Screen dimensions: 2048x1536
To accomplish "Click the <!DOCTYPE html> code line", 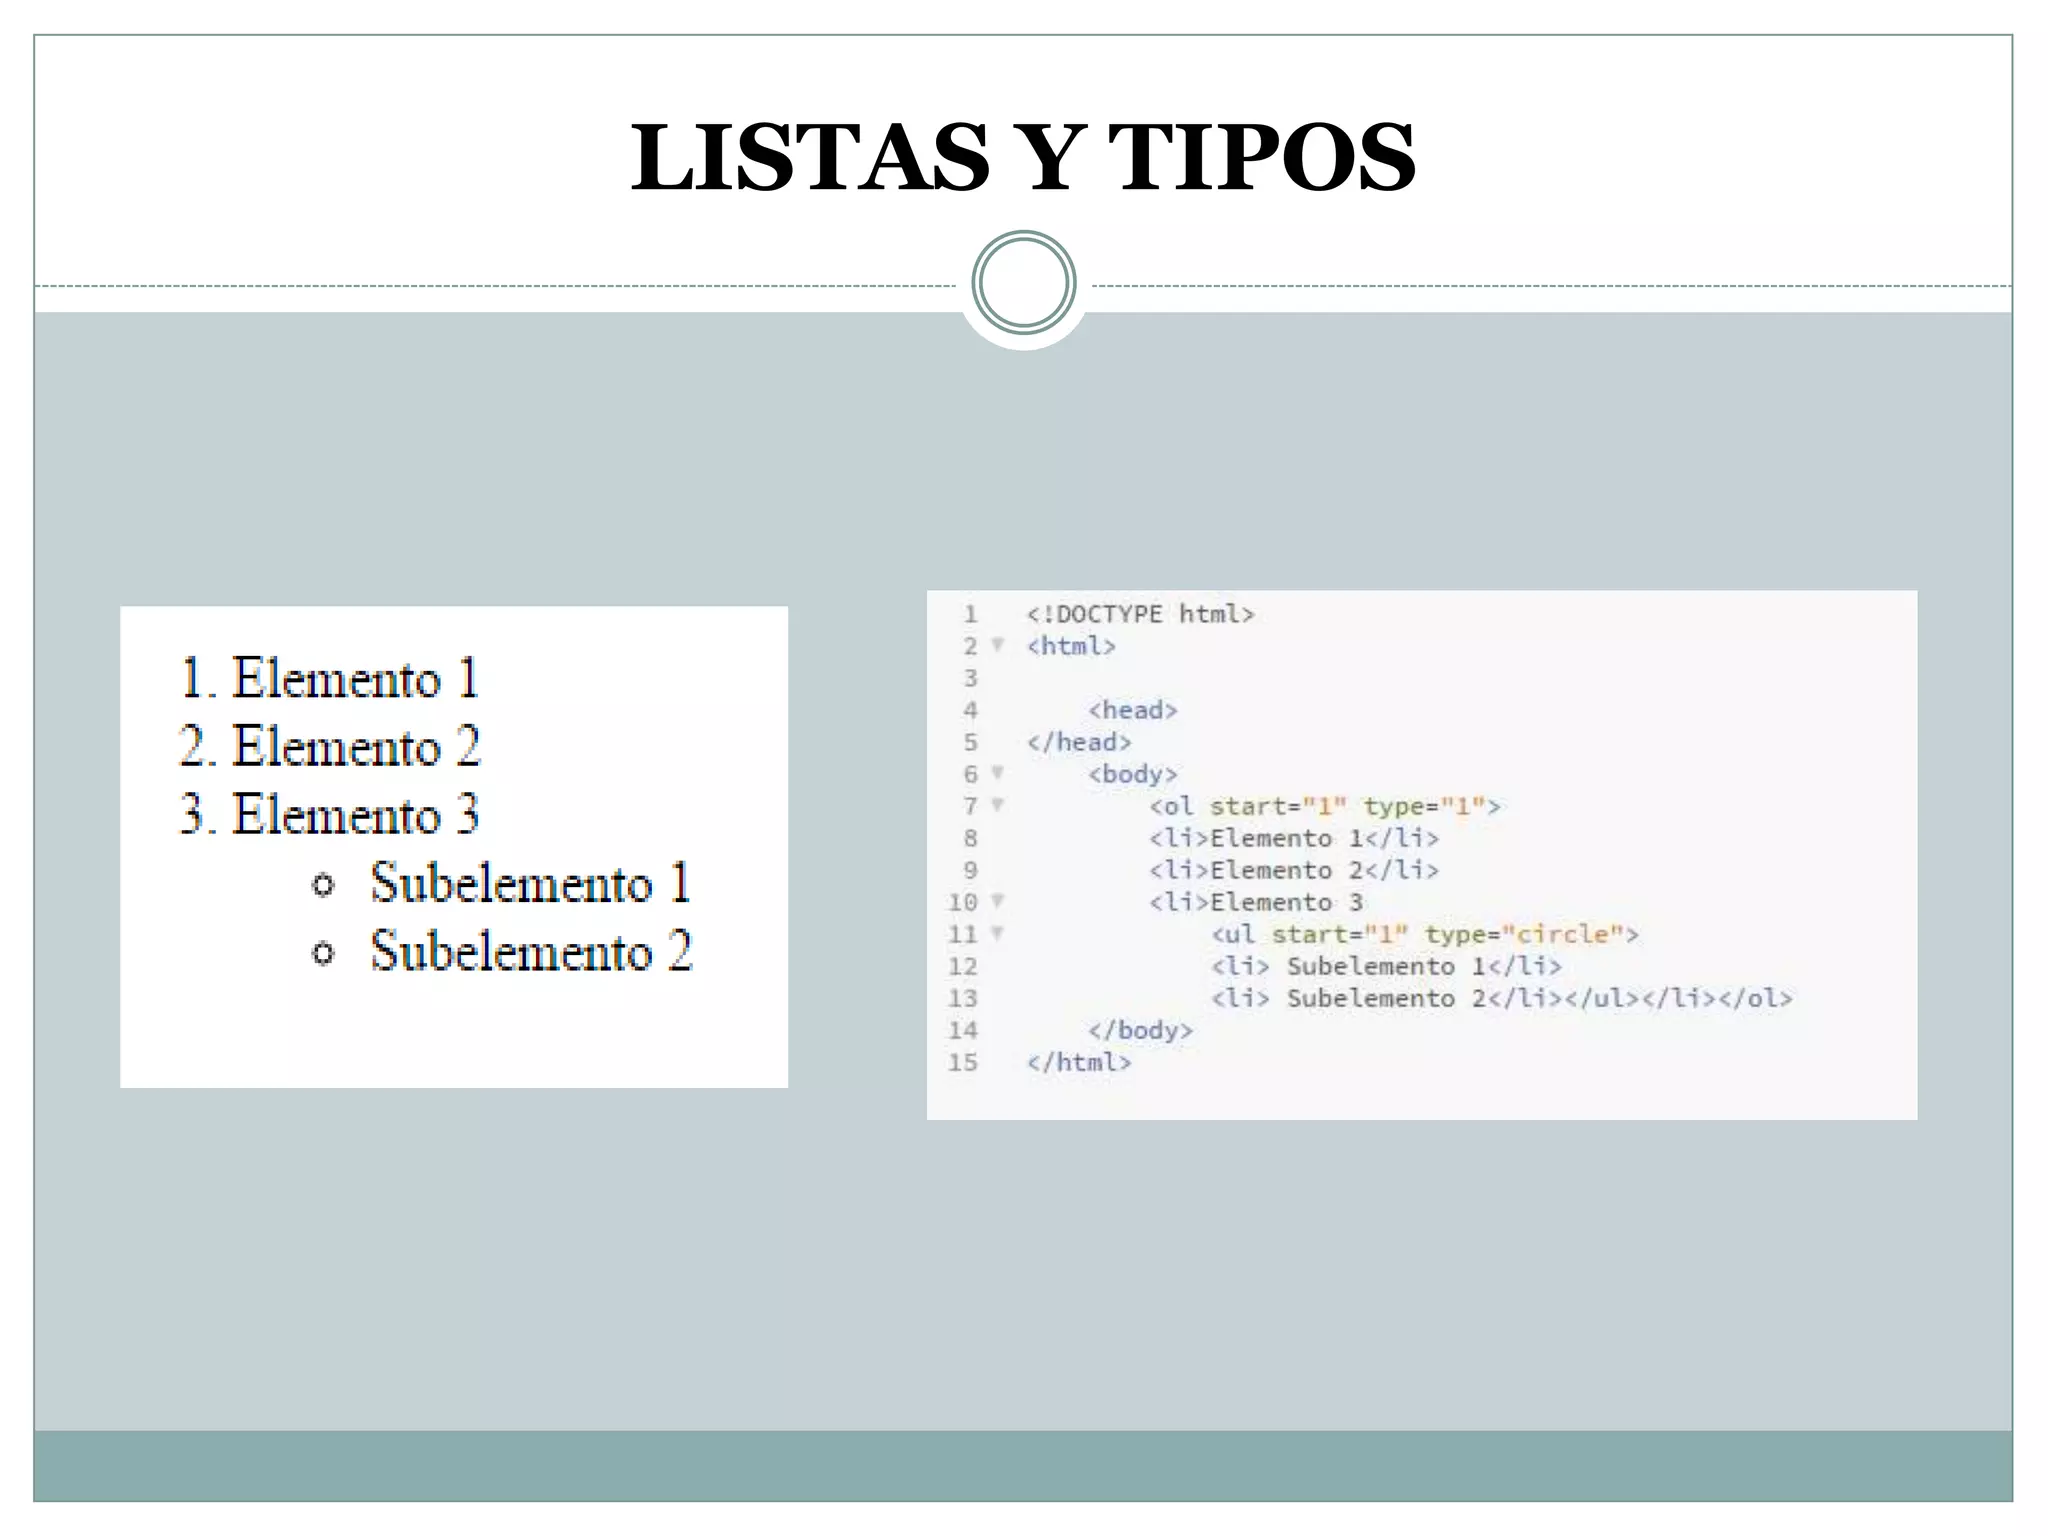I will click(1140, 614).
